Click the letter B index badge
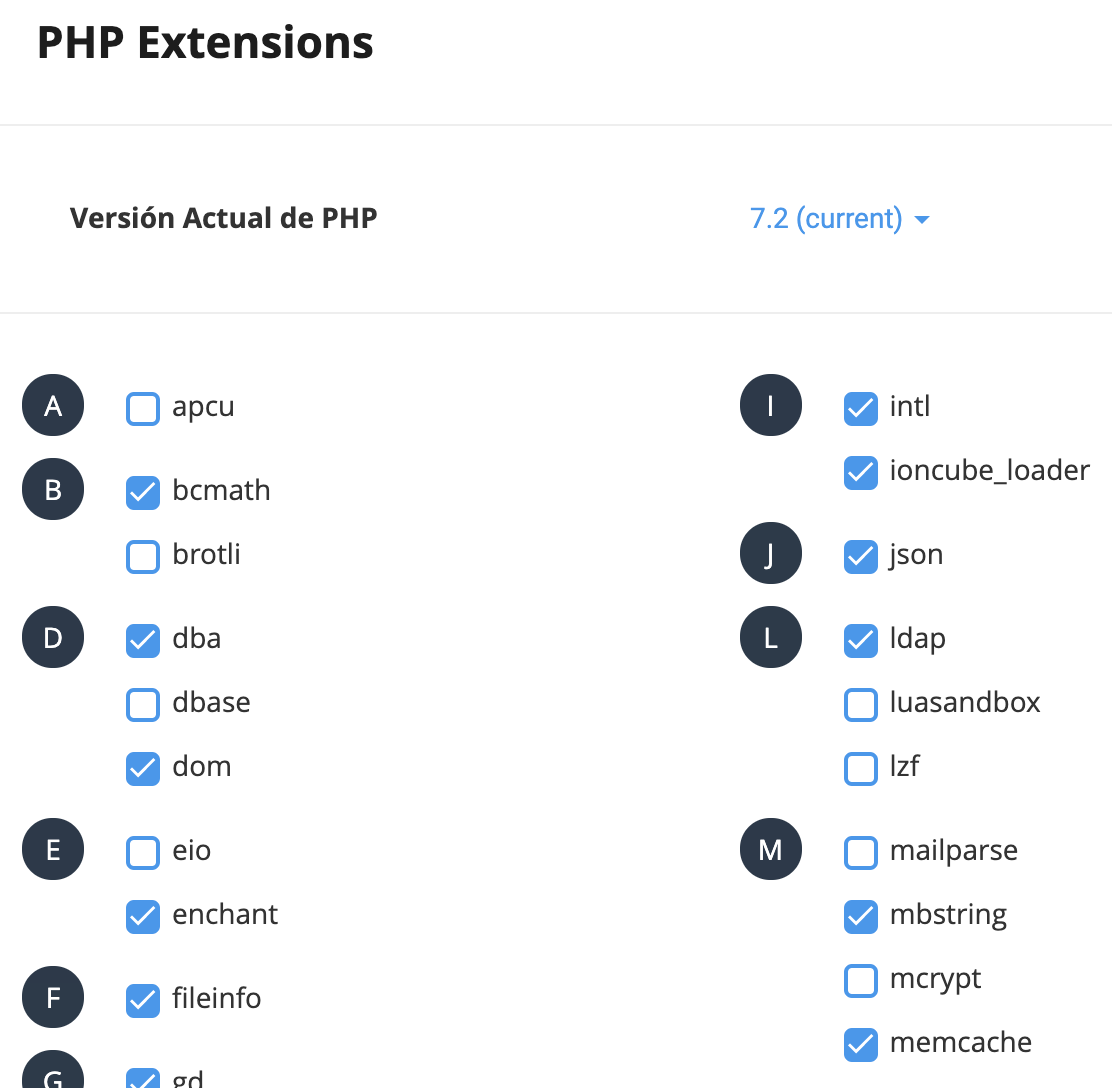Screen dimensions: 1112x1088 click(53, 490)
